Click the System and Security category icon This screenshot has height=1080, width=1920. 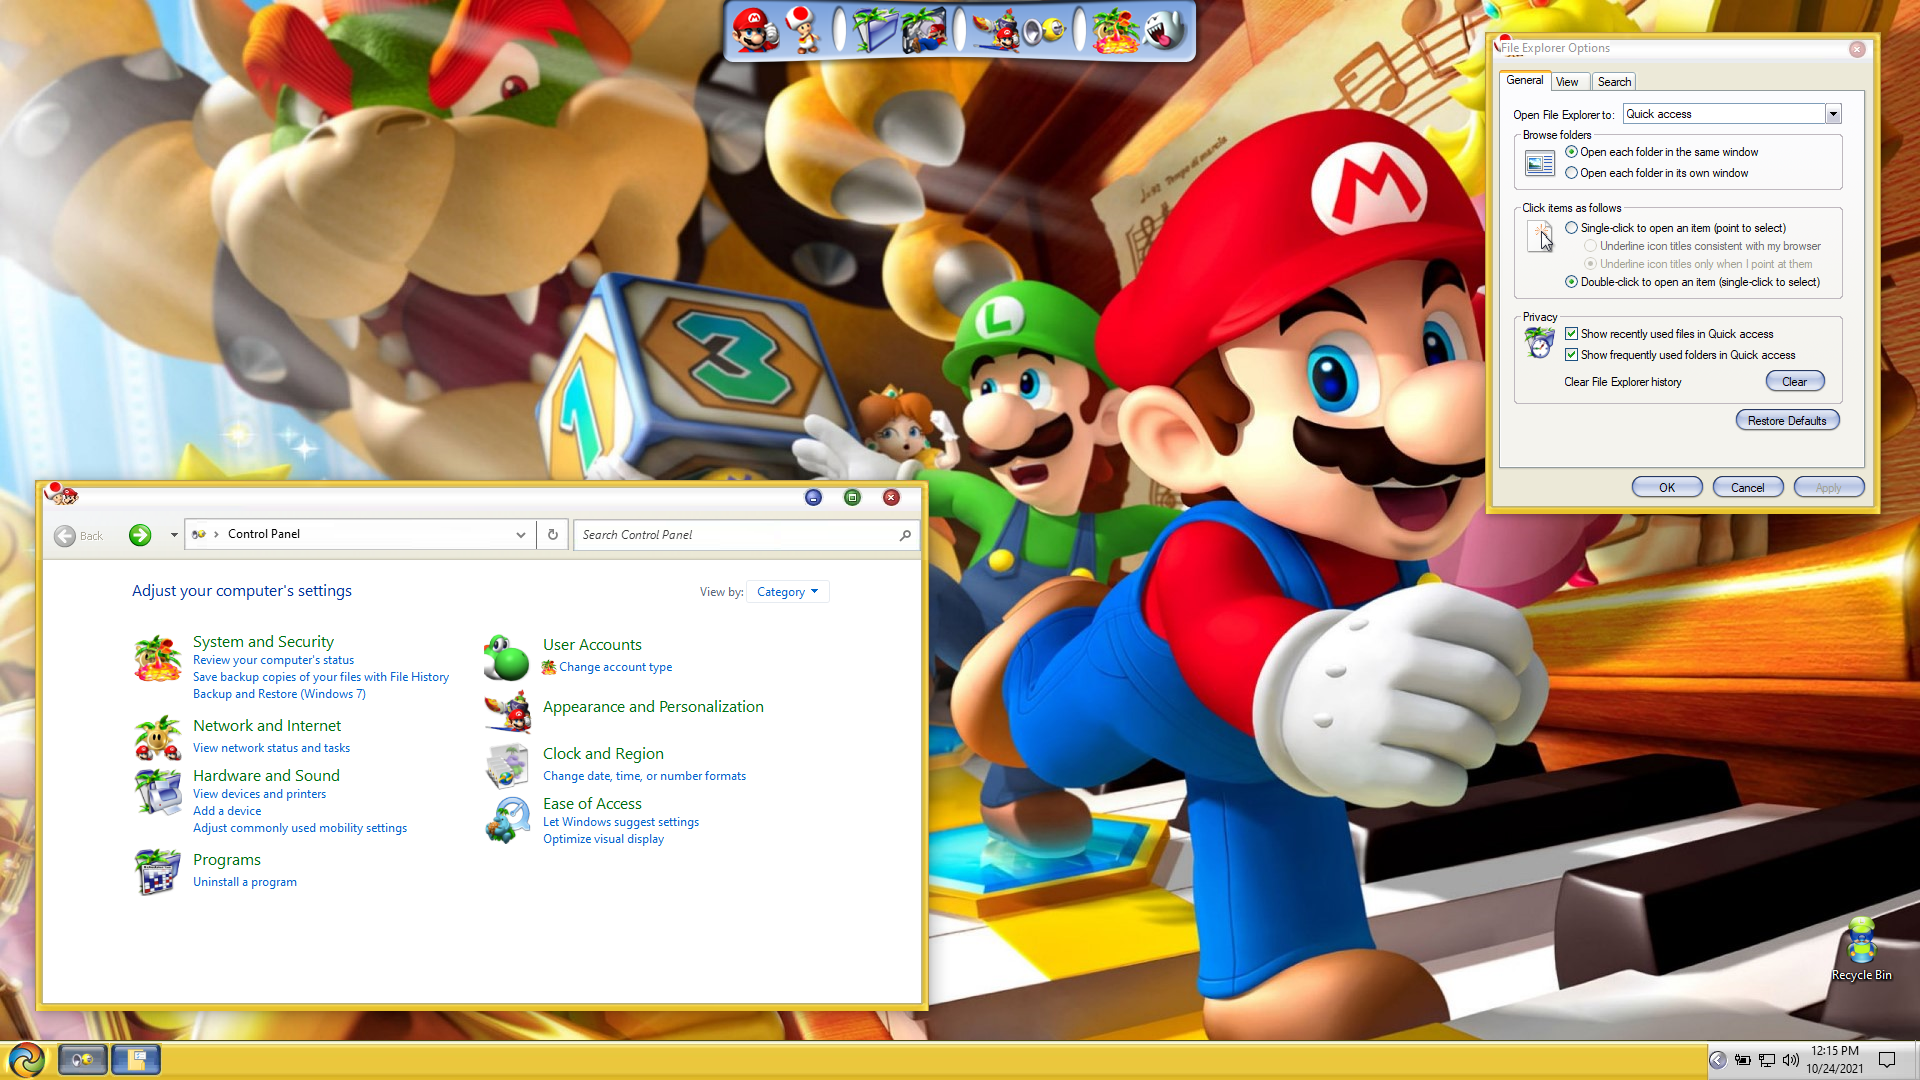coord(157,659)
